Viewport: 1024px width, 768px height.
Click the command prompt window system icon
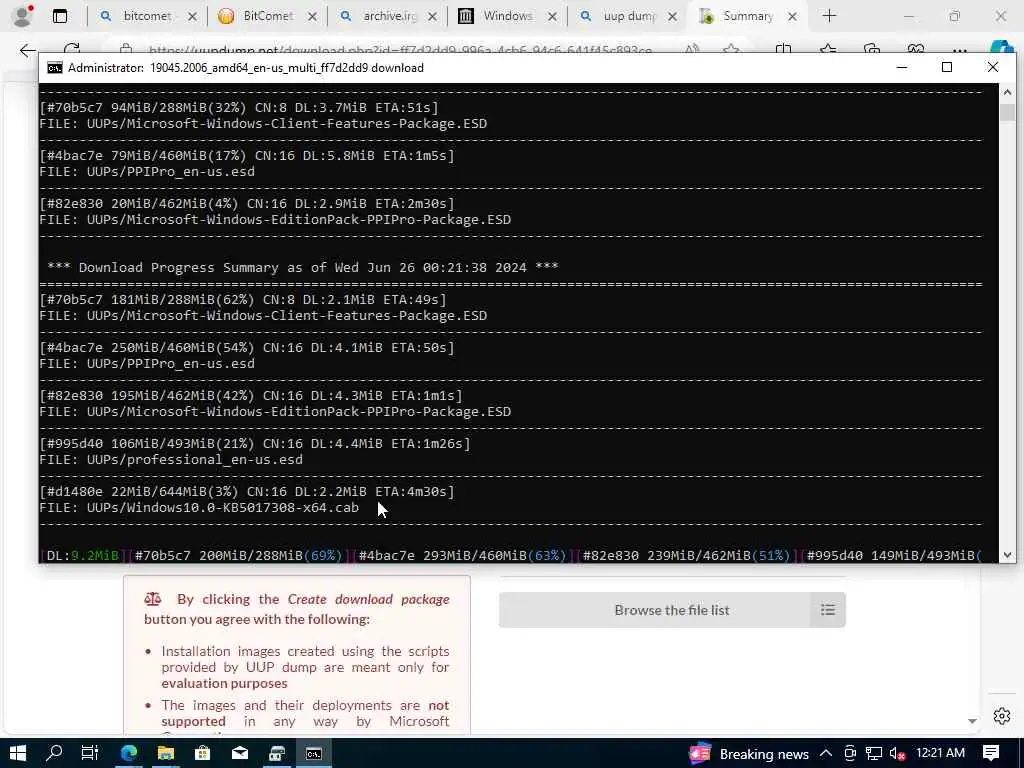point(54,68)
